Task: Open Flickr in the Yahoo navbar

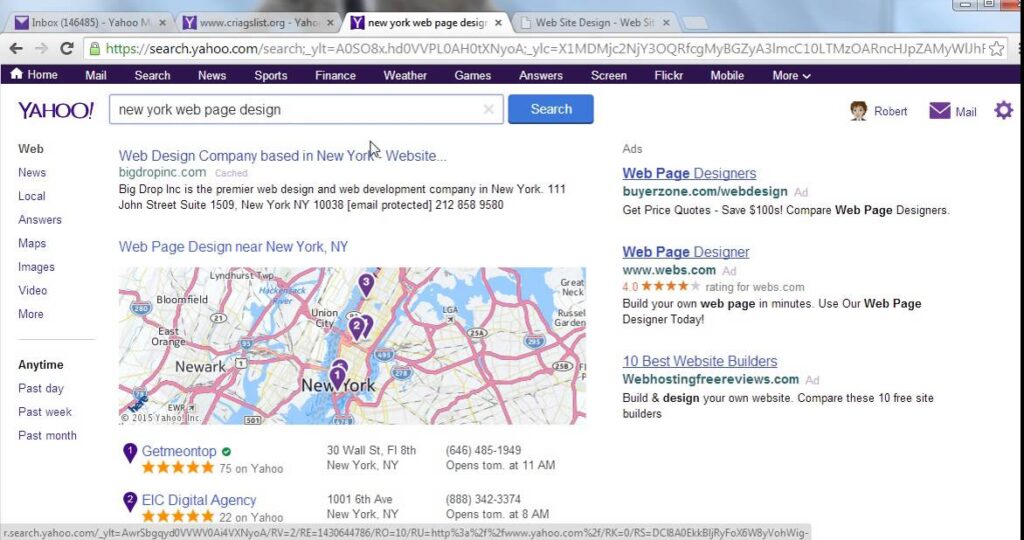Action: pos(668,76)
